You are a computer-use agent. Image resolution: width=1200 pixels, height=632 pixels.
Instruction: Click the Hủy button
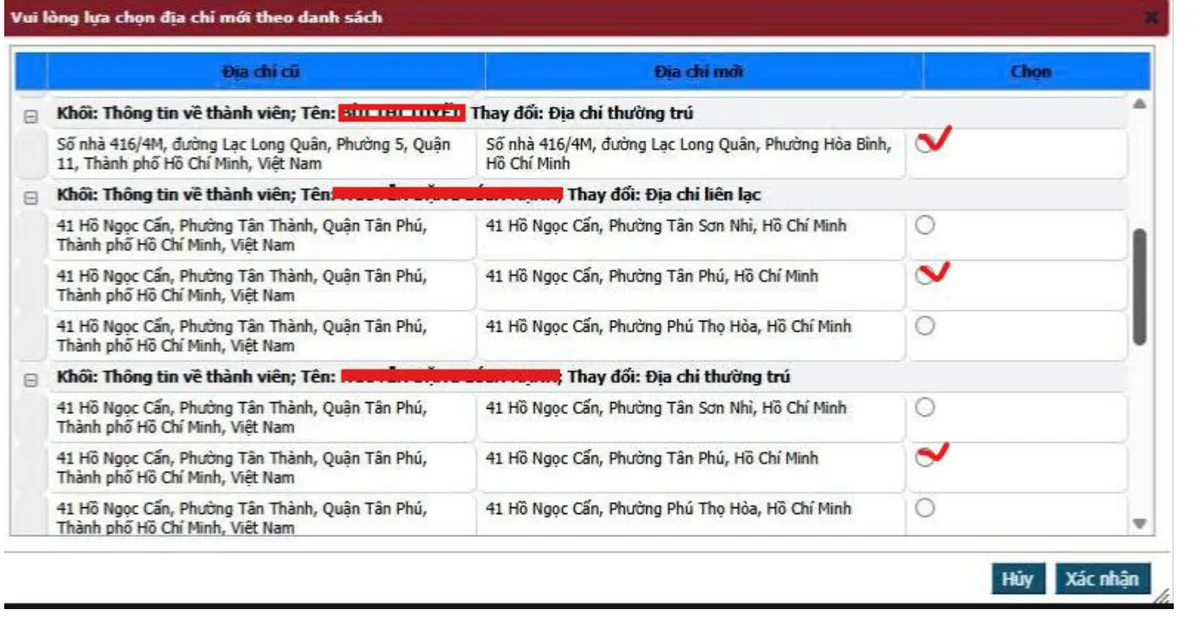[x=1017, y=579]
